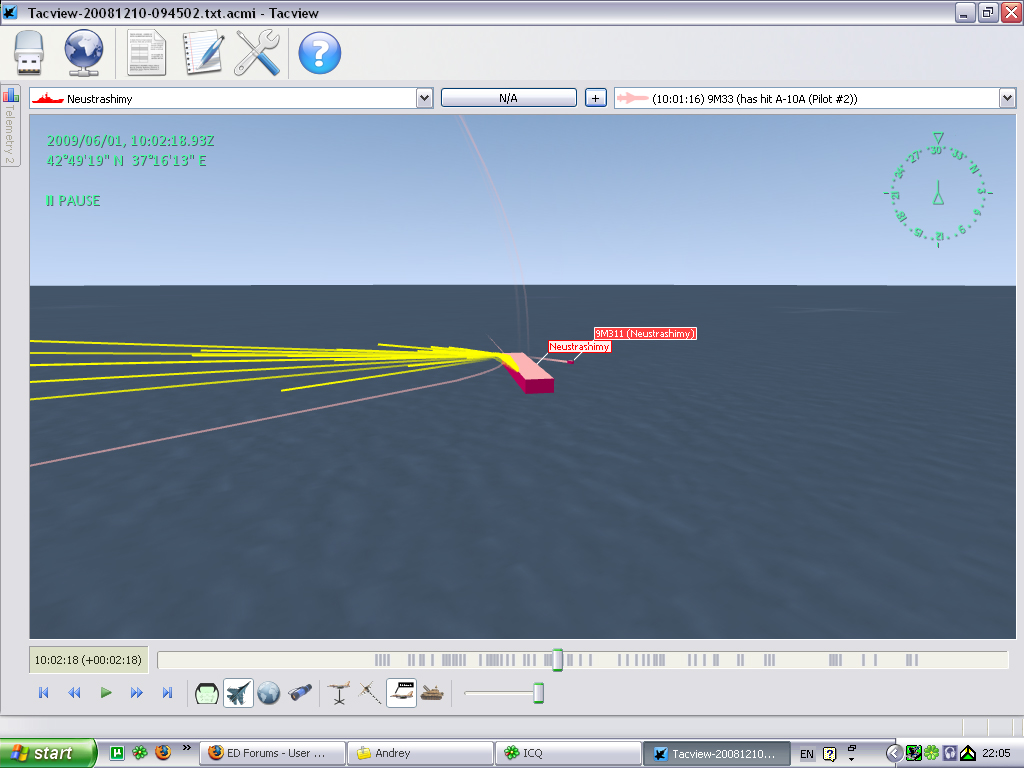The height and width of the screenshot is (768, 1024).
Task: Open the Telemetry 2 side tab
Action: tap(10, 125)
